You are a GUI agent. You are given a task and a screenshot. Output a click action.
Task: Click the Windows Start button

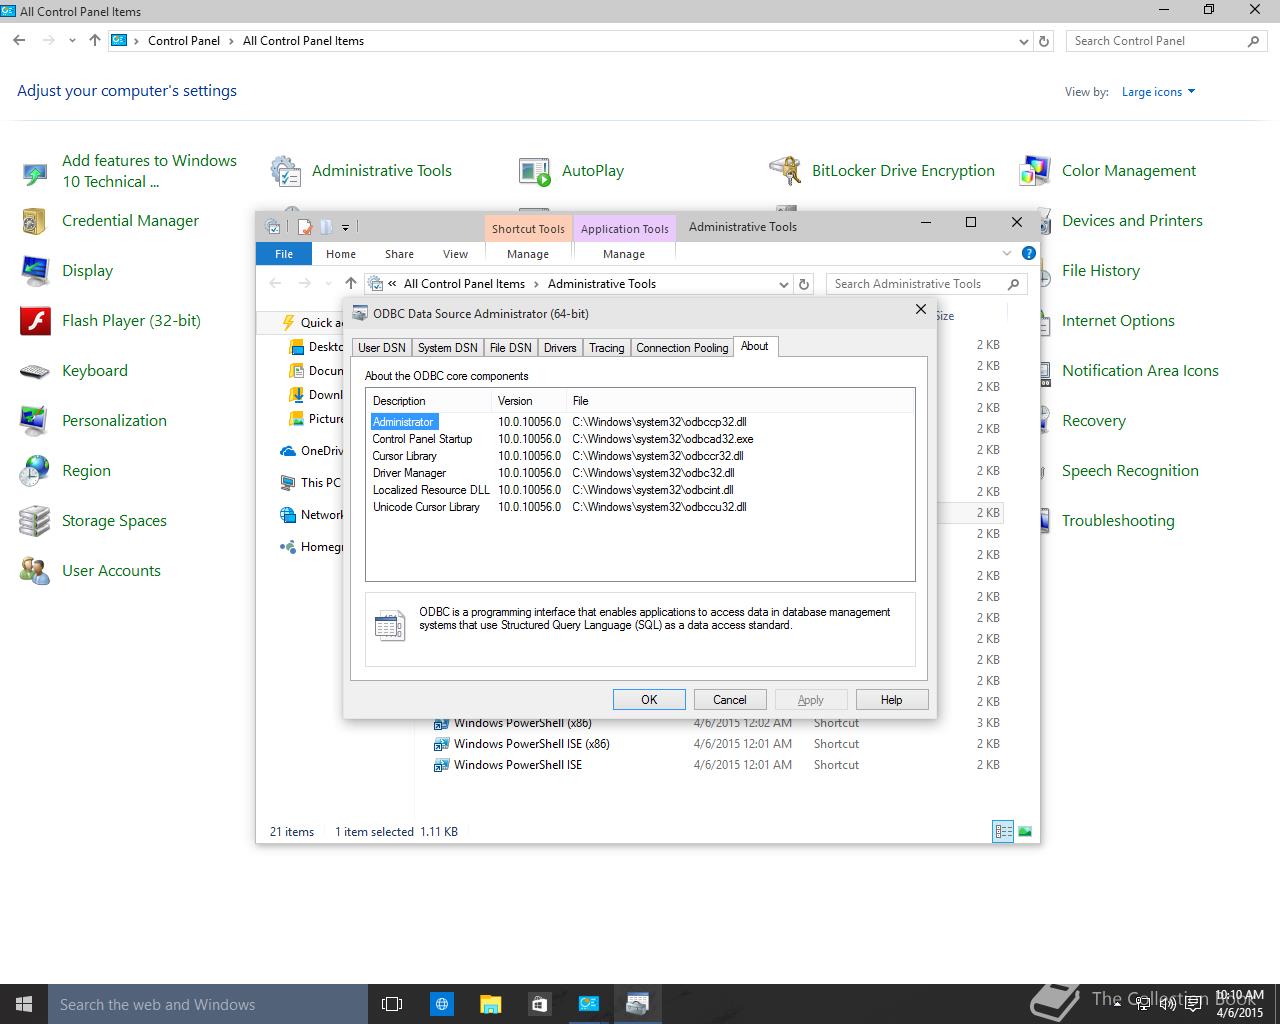pyautogui.click(x=24, y=1004)
